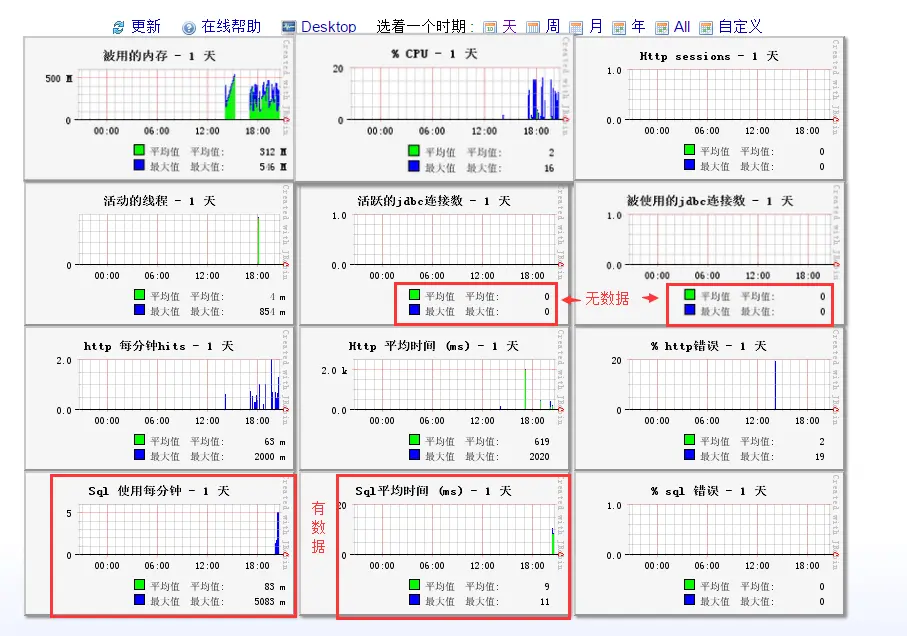907x636 pixels.
Task: Select the 年 period link
Action: [x=638, y=27]
